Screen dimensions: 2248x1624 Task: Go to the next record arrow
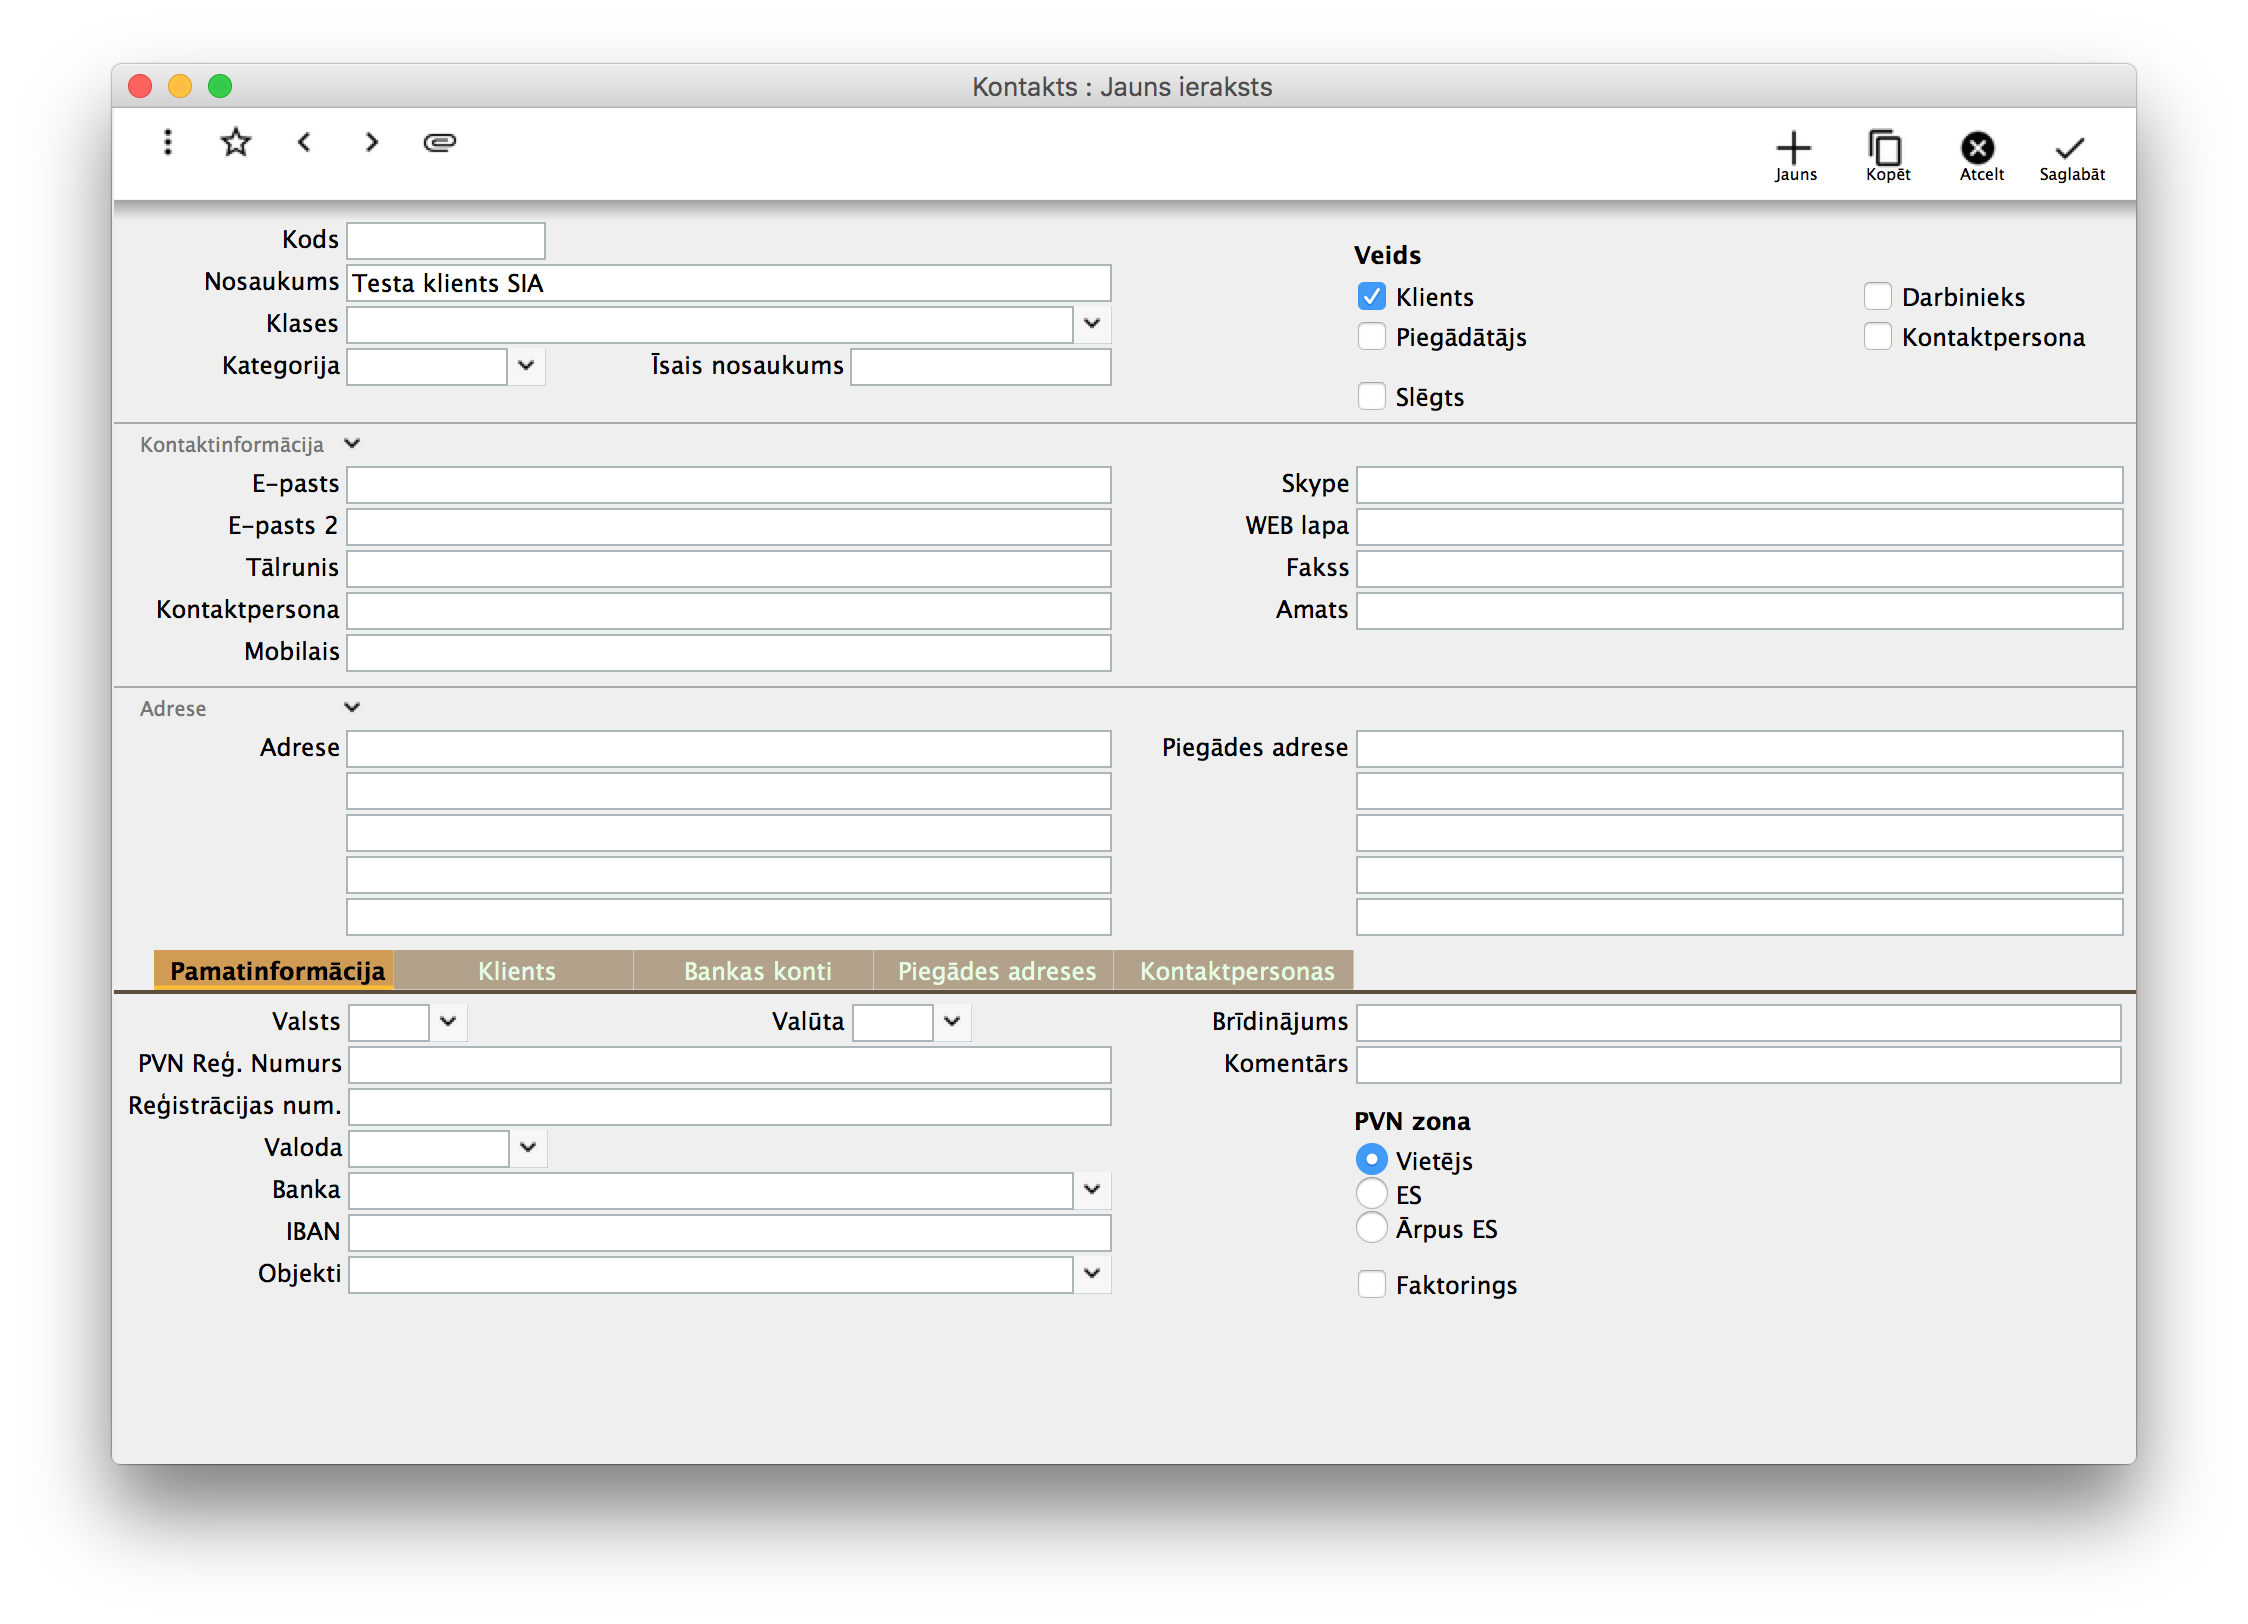[372, 142]
